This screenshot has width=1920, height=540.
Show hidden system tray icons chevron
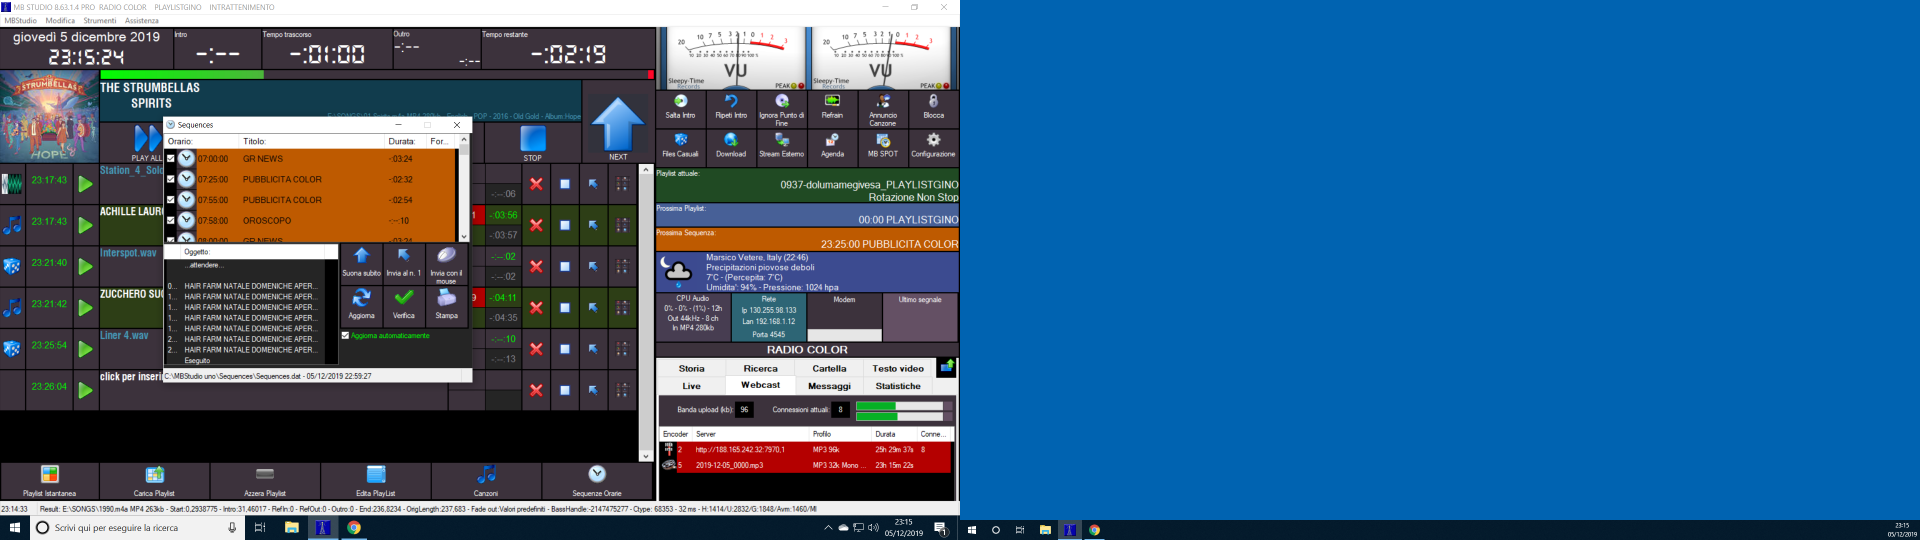827,528
